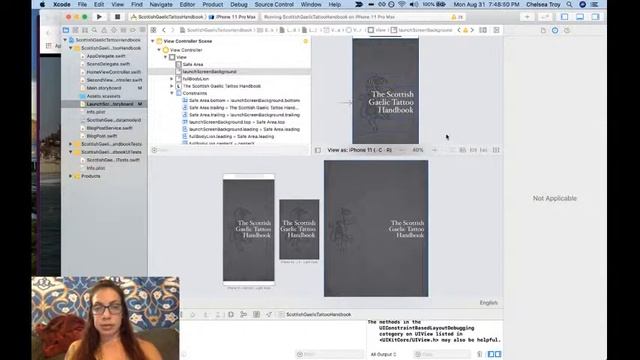
Task: Open the Xcode menu
Action: pos(62,4)
